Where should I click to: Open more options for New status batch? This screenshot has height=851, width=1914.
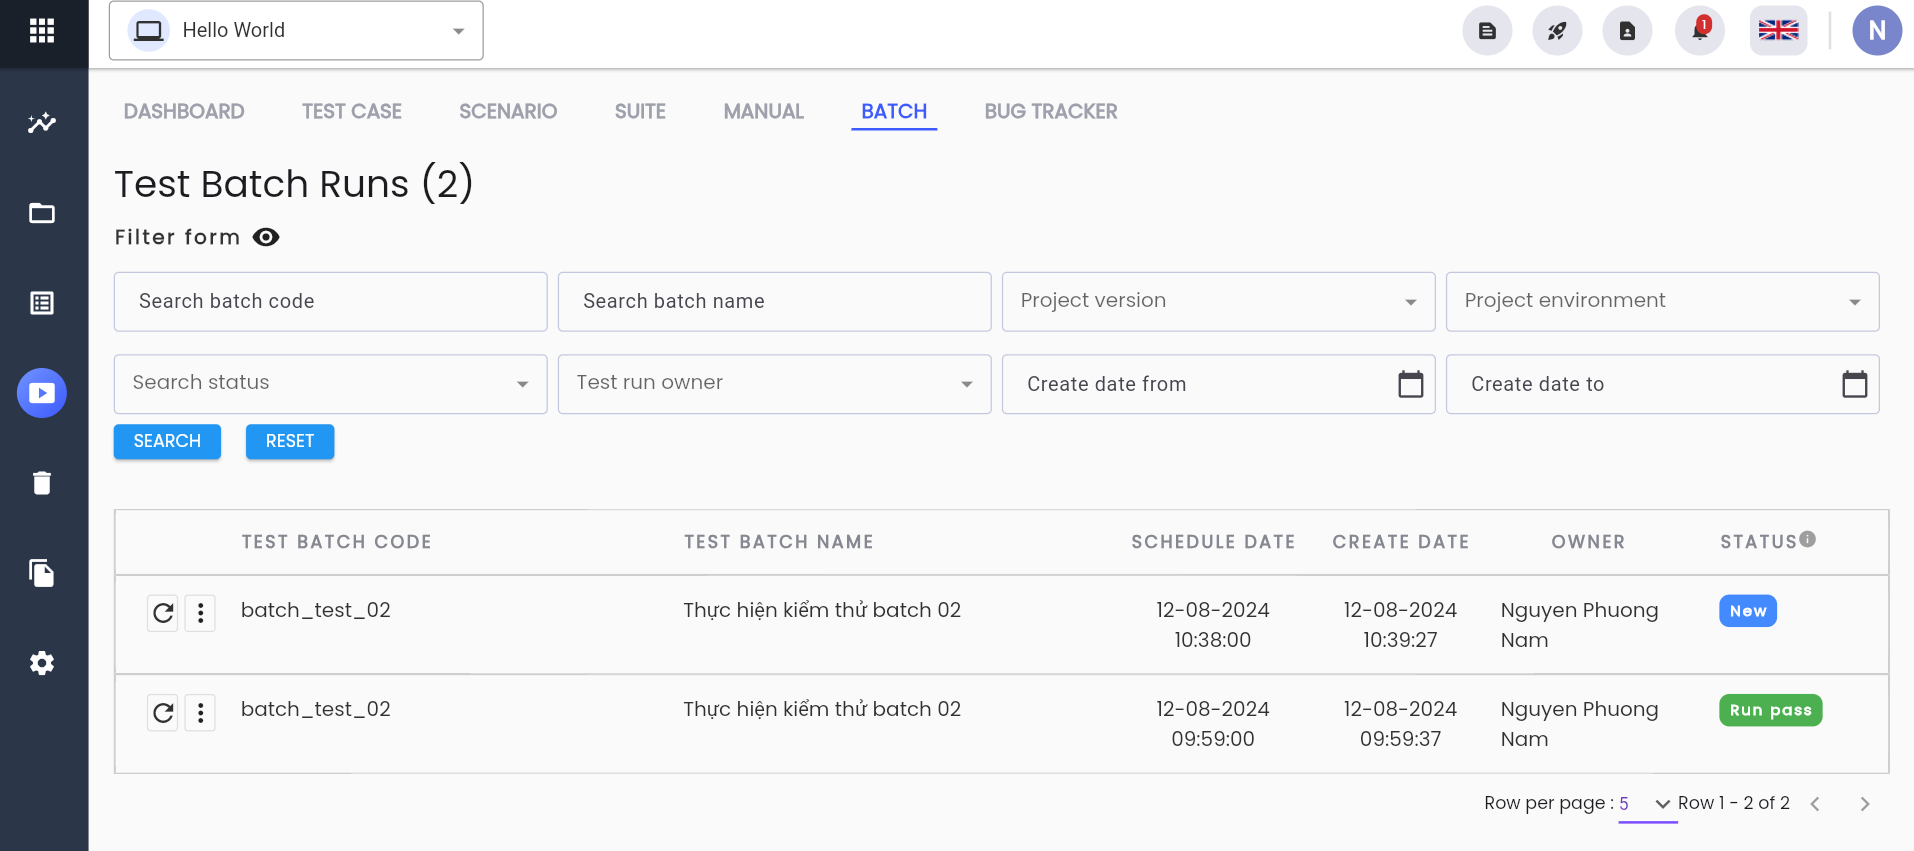[x=200, y=612]
